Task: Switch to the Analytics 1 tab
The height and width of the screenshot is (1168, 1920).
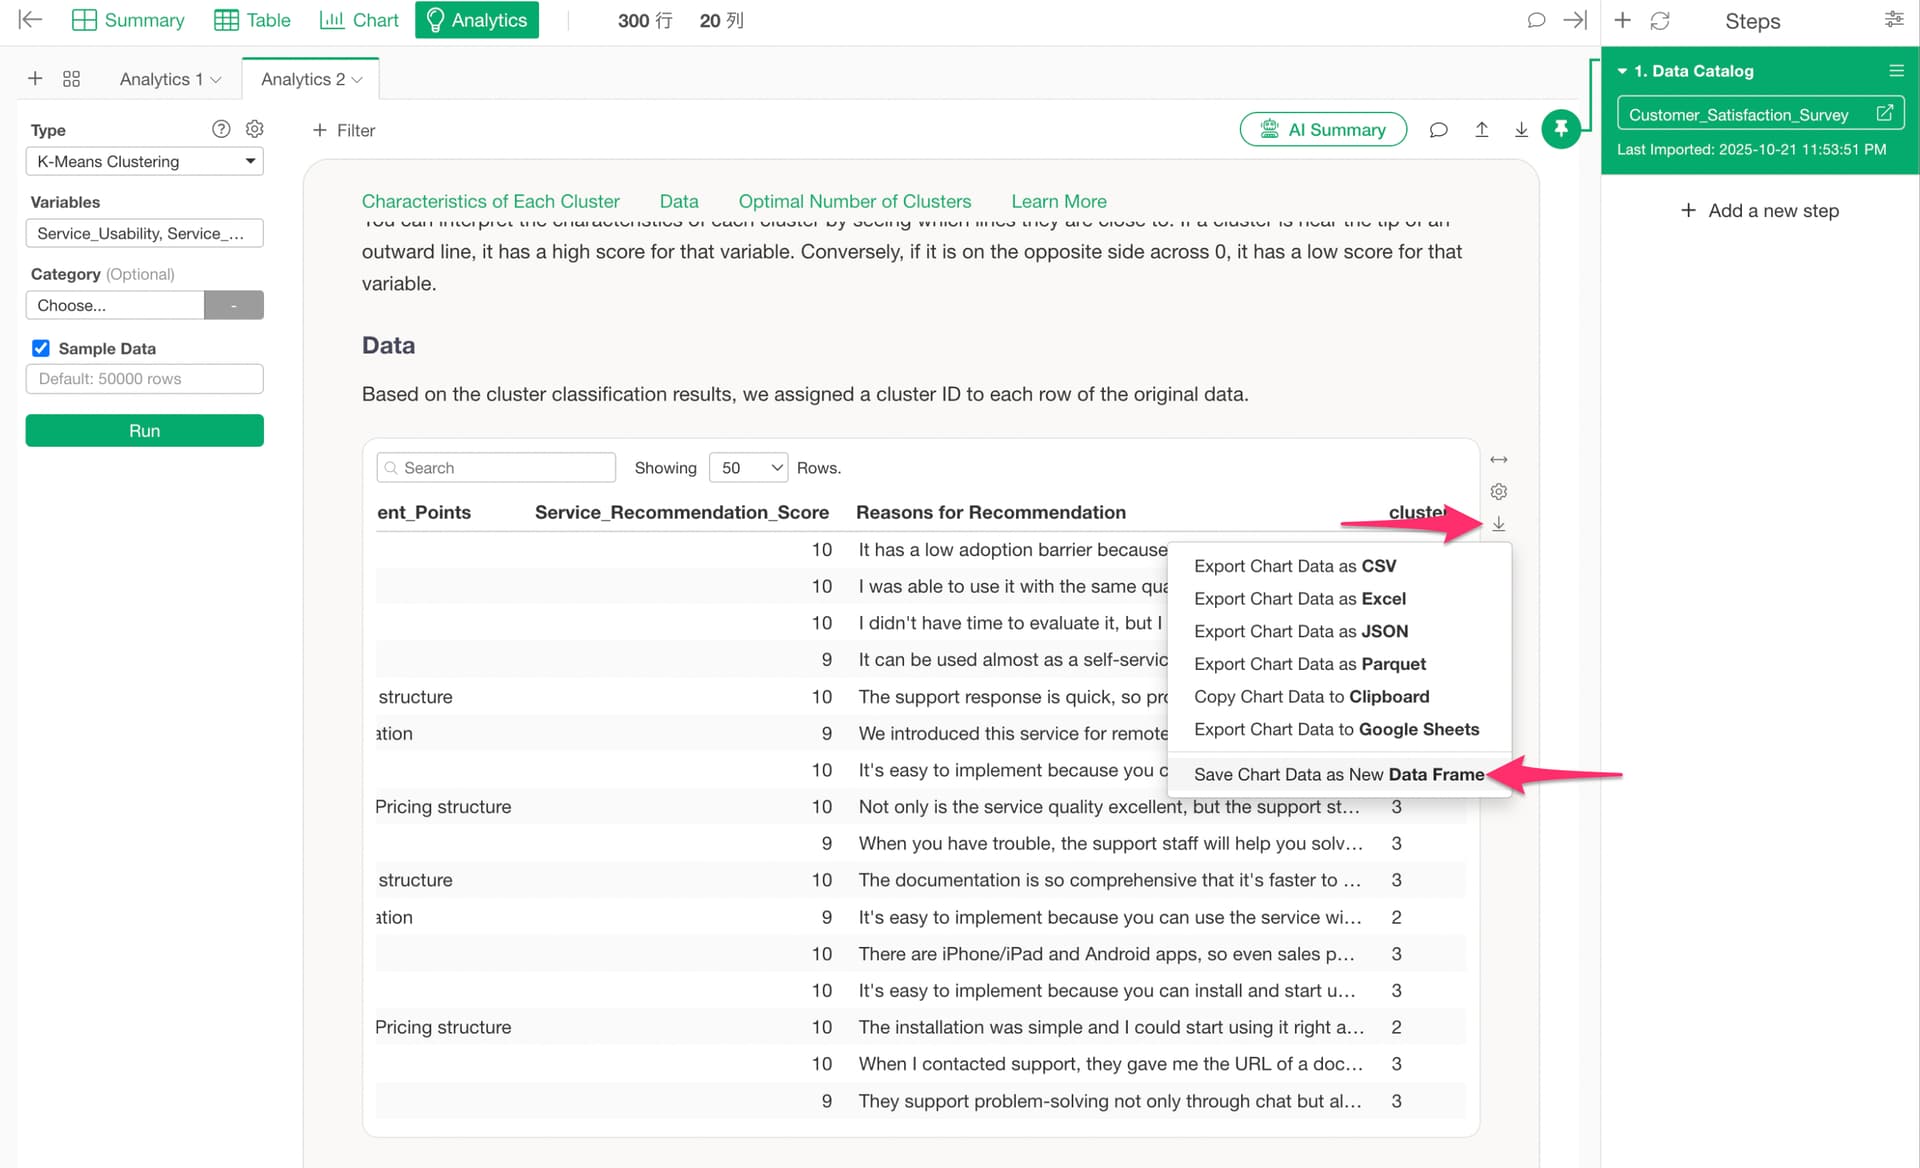Action: coord(162,79)
